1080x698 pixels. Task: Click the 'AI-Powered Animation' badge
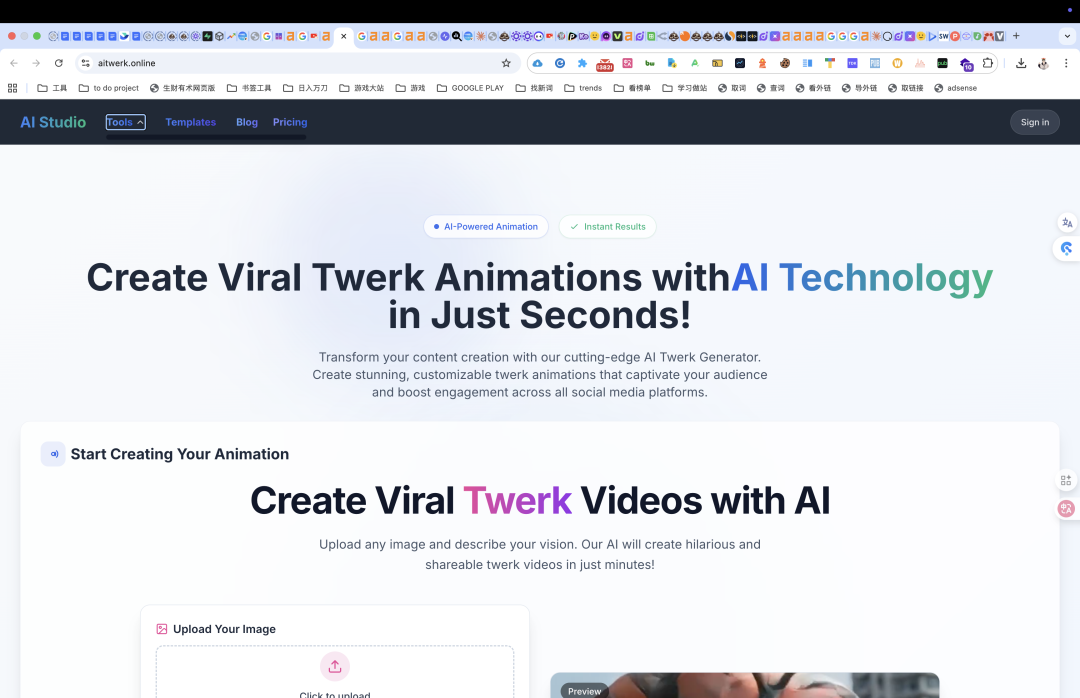pos(486,227)
